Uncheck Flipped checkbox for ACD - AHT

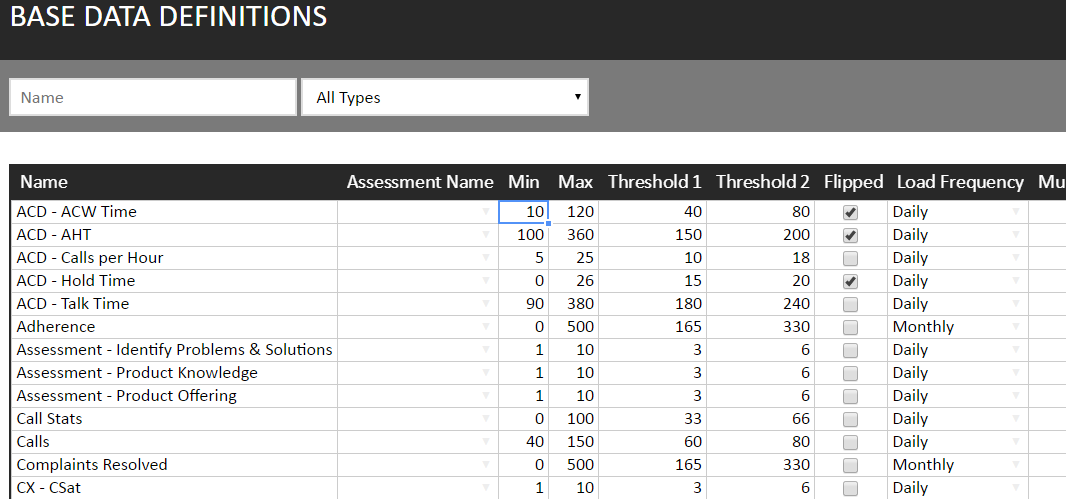[x=851, y=235]
